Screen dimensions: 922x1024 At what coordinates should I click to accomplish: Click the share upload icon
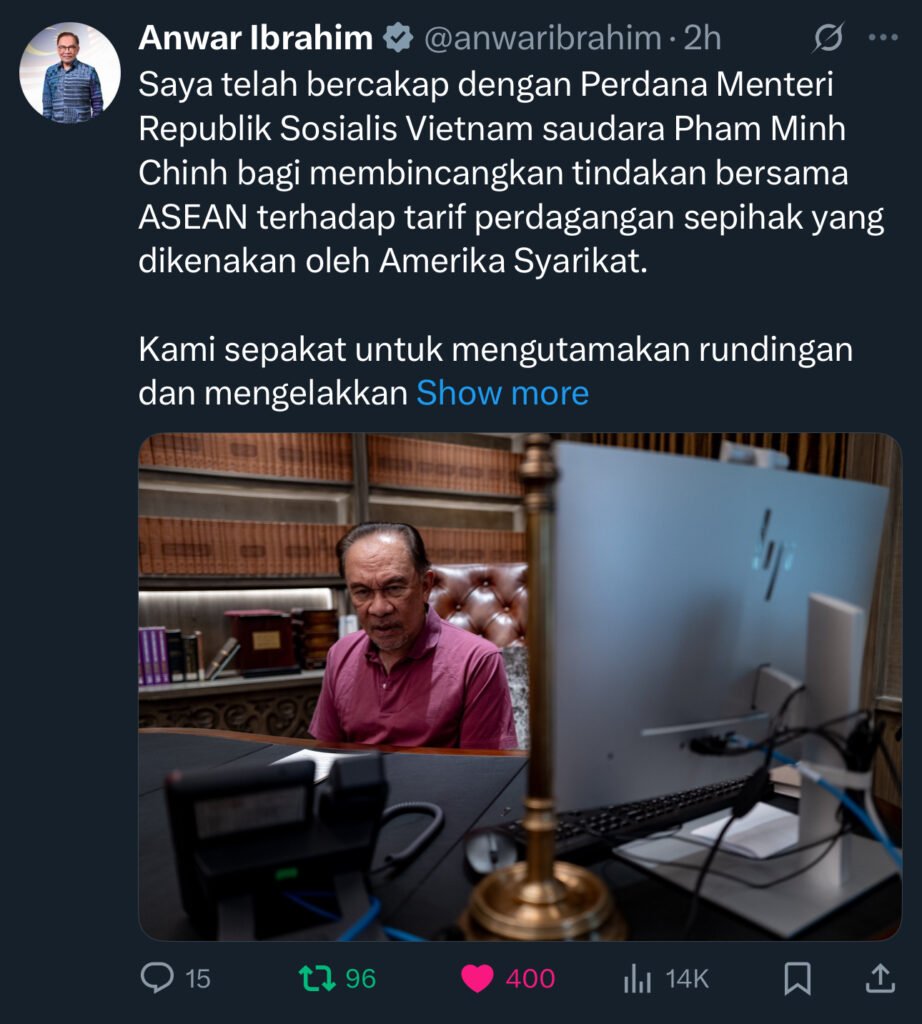pyautogui.click(x=880, y=978)
